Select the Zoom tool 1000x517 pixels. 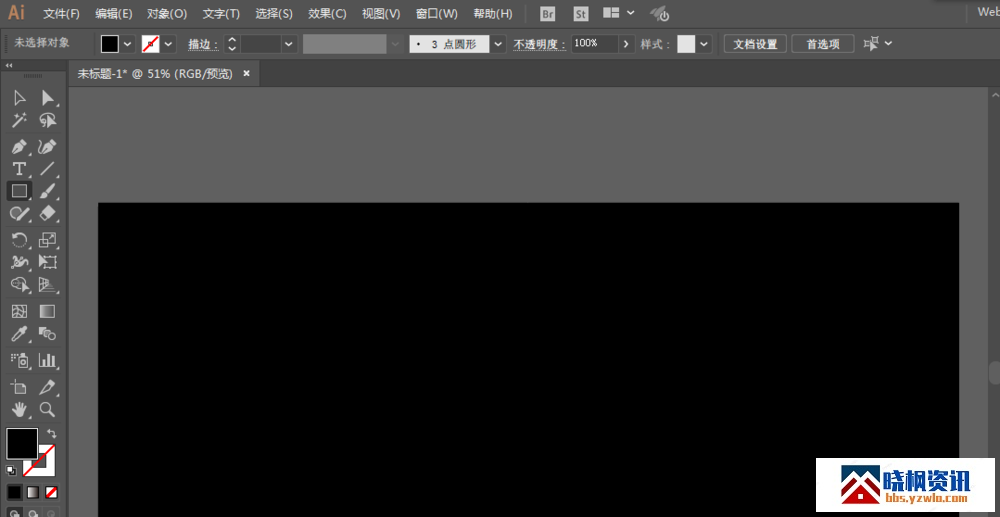pyautogui.click(x=47, y=409)
